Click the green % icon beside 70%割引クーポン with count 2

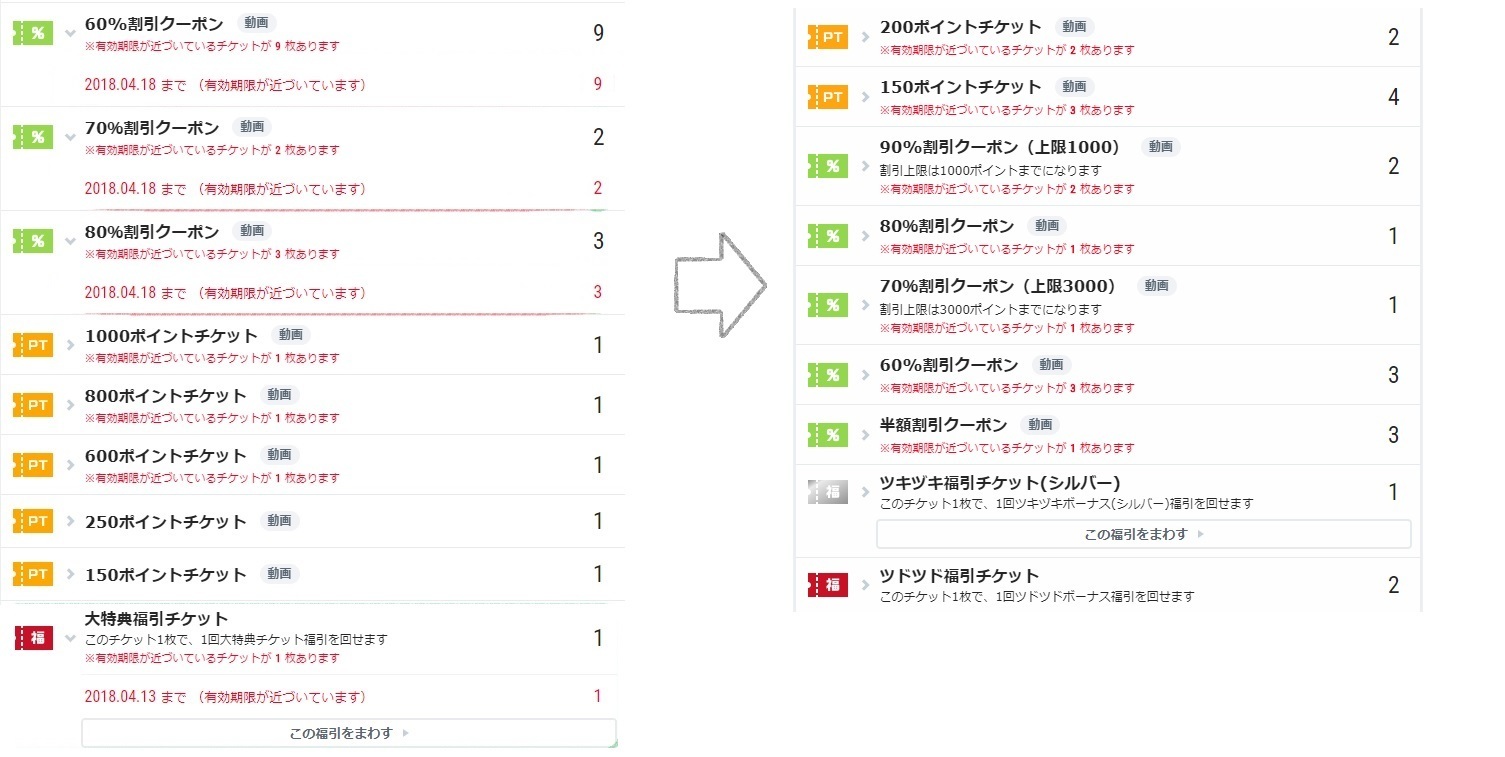click(x=32, y=137)
